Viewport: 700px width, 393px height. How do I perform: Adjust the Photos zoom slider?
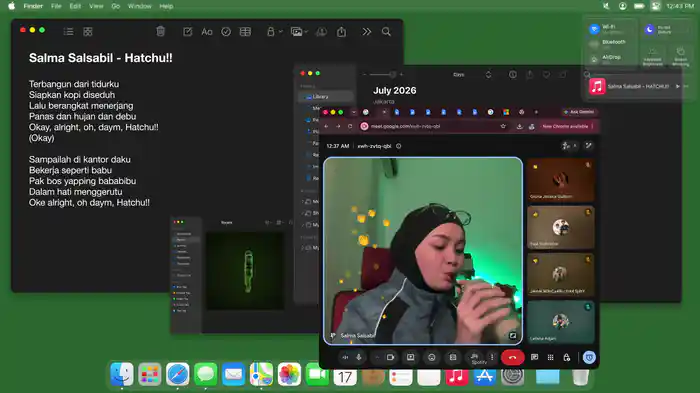click(x=383, y=75)
